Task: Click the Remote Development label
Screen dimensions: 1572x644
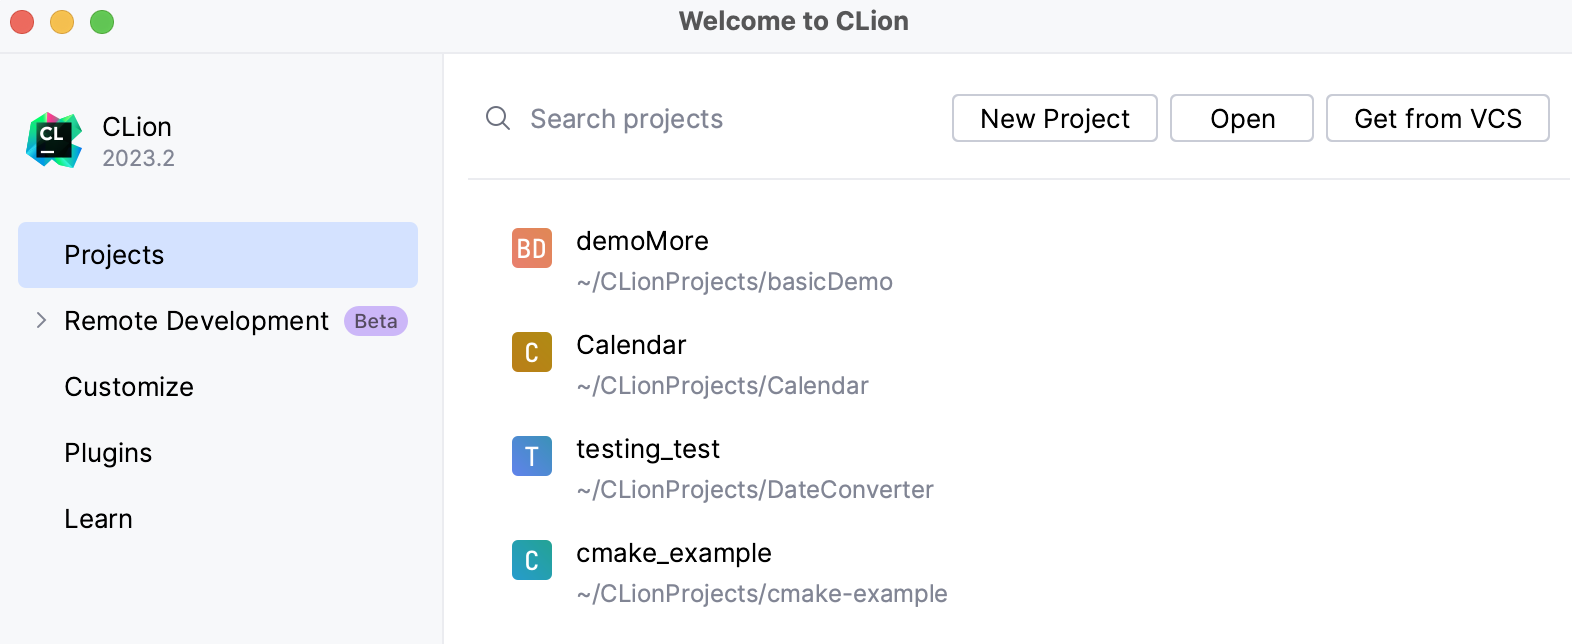Action: [x=196, y=321]
